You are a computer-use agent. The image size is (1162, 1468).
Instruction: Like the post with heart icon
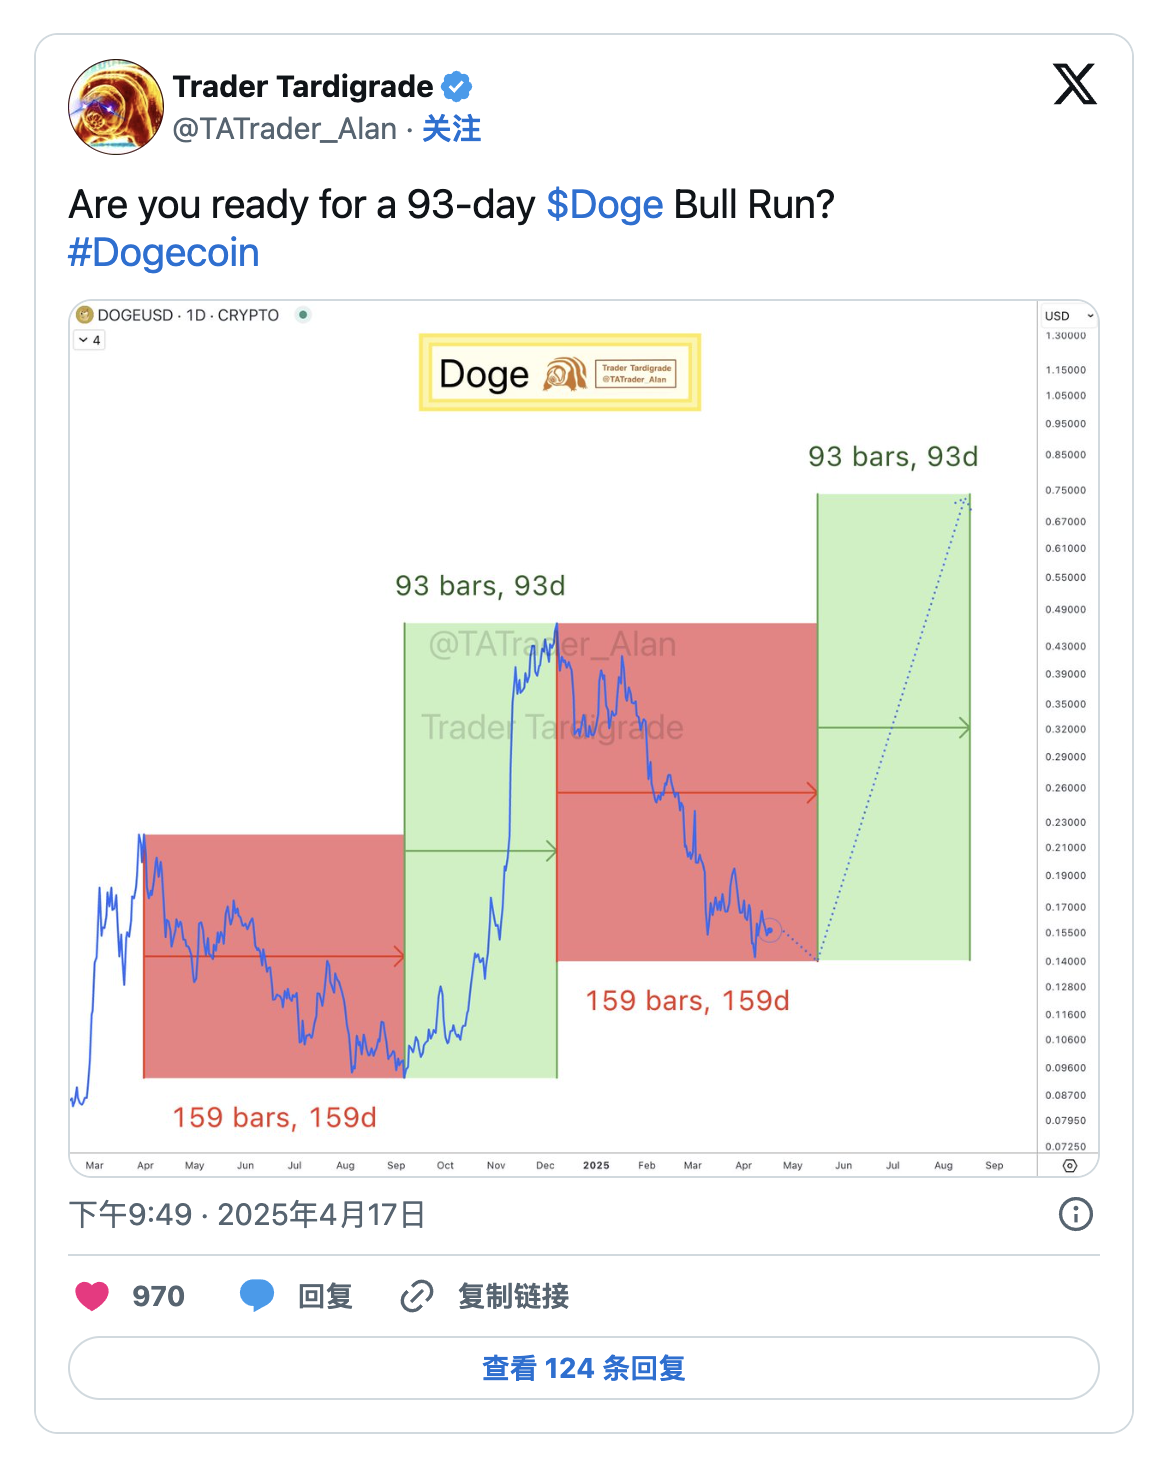pyautogui.click(x=92, y=1296)
